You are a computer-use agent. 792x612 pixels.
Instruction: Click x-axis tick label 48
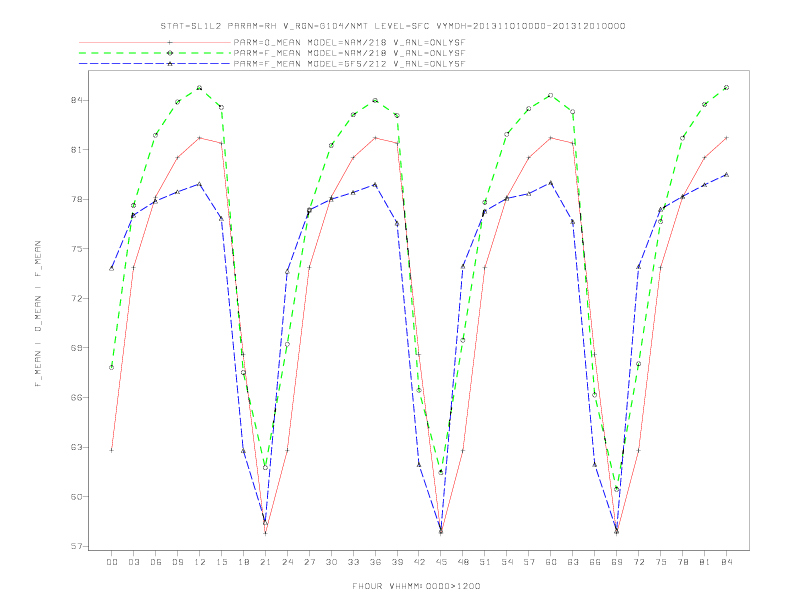tap(463, 562)
